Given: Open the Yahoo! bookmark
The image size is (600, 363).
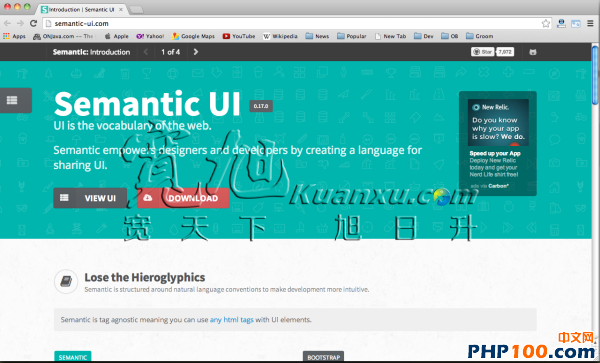Looking at the screenshot, I should (150, 36).
